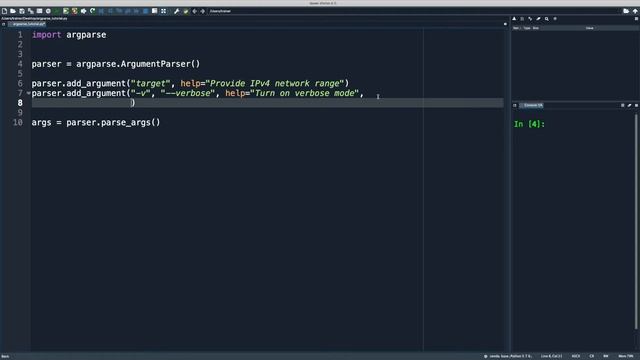This screenshot has width=640, height=360.
Task: Change to the parent directory
Action: click(635, 11)
